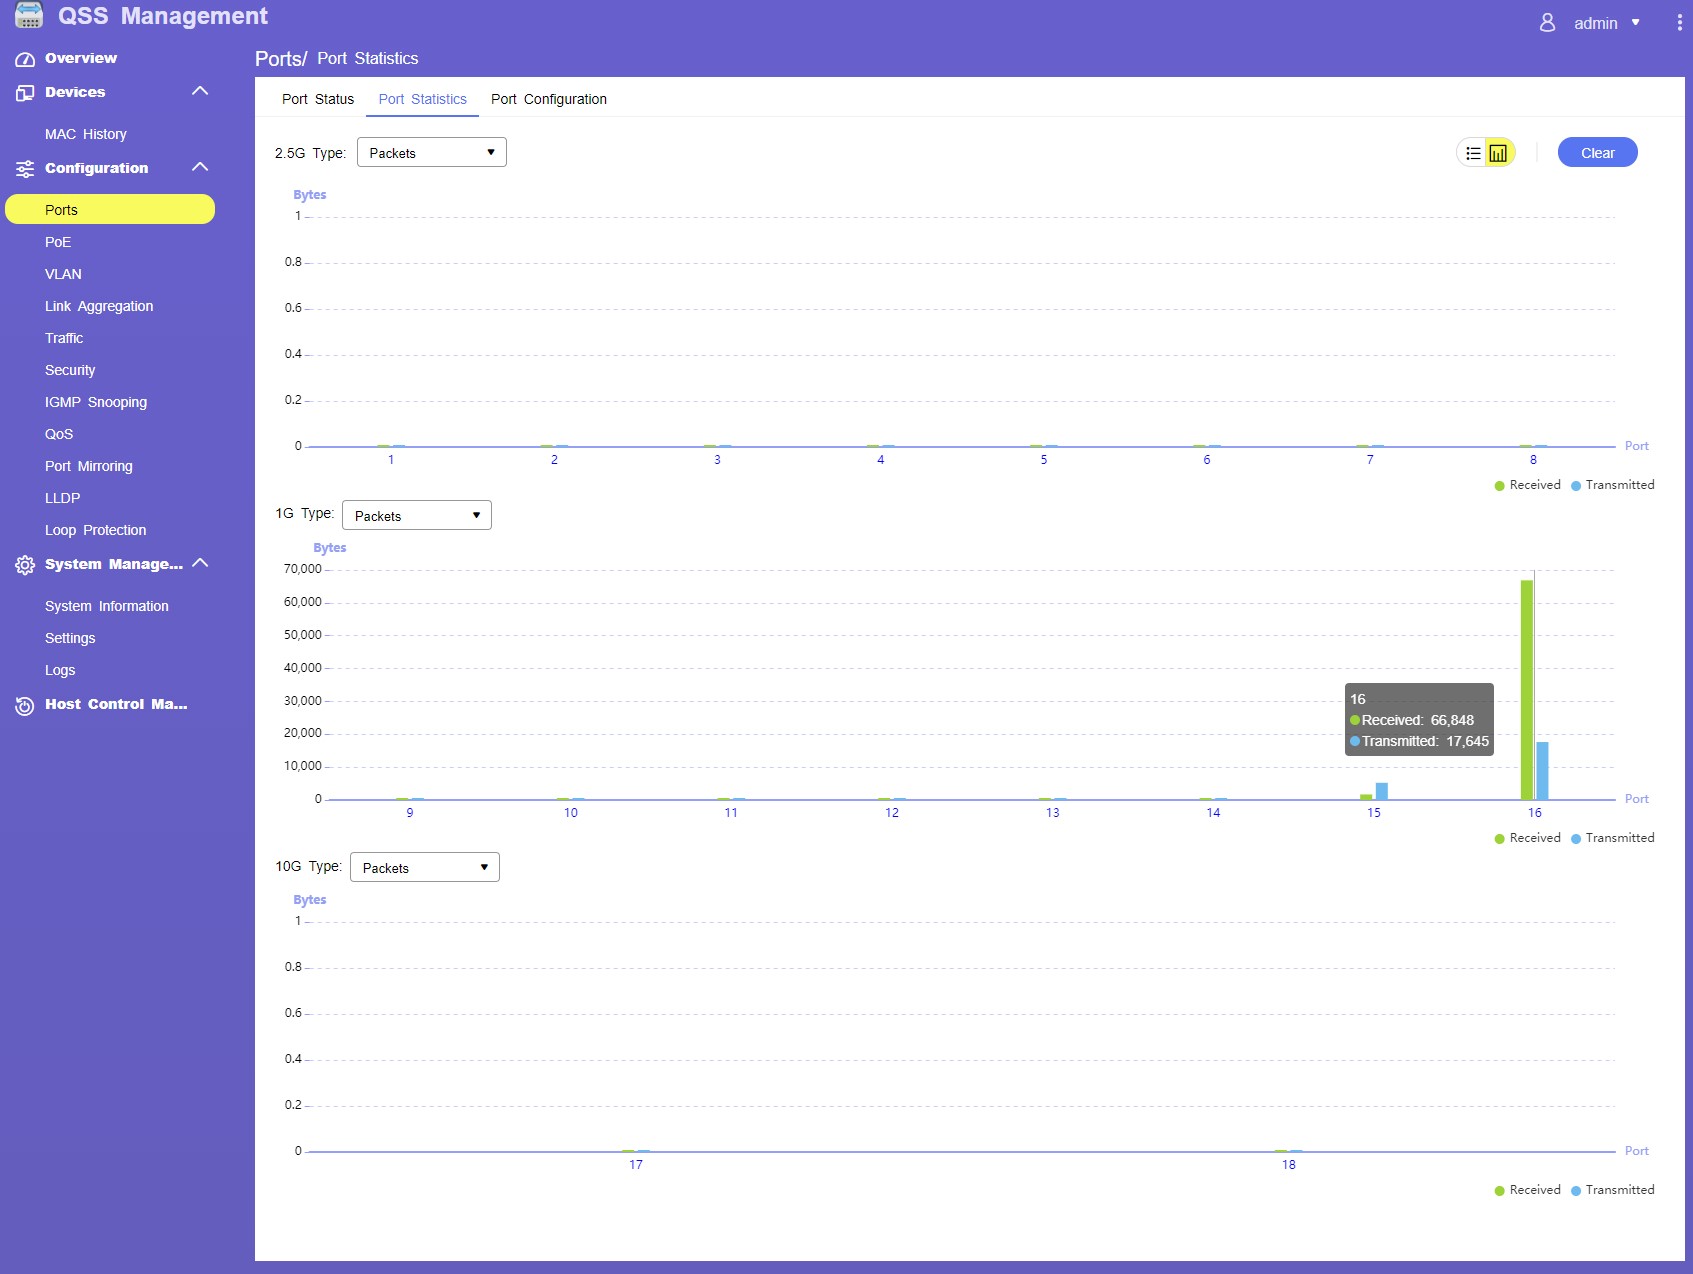Click the System Management gear icon
Viewport: 1693px width, 1274px height.
(x=25, y=565)
